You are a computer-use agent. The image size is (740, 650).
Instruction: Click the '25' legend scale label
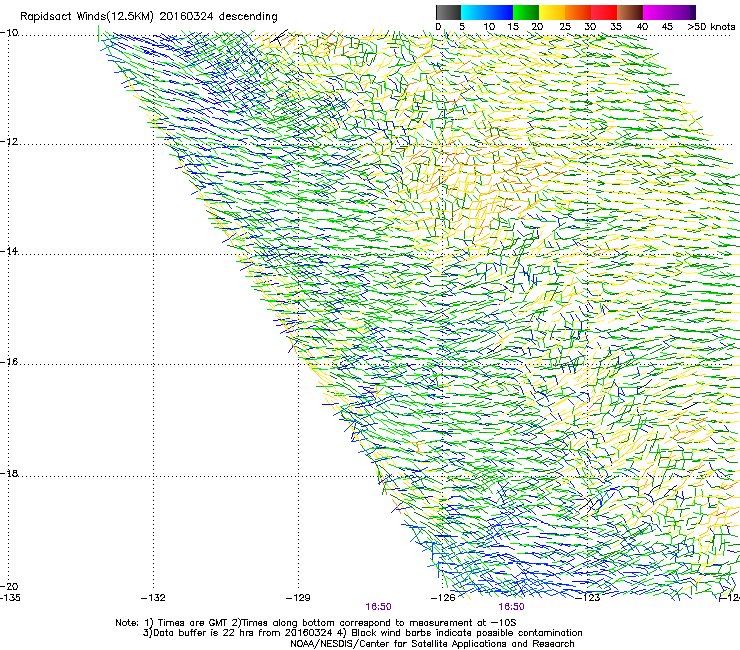(565, 26)
